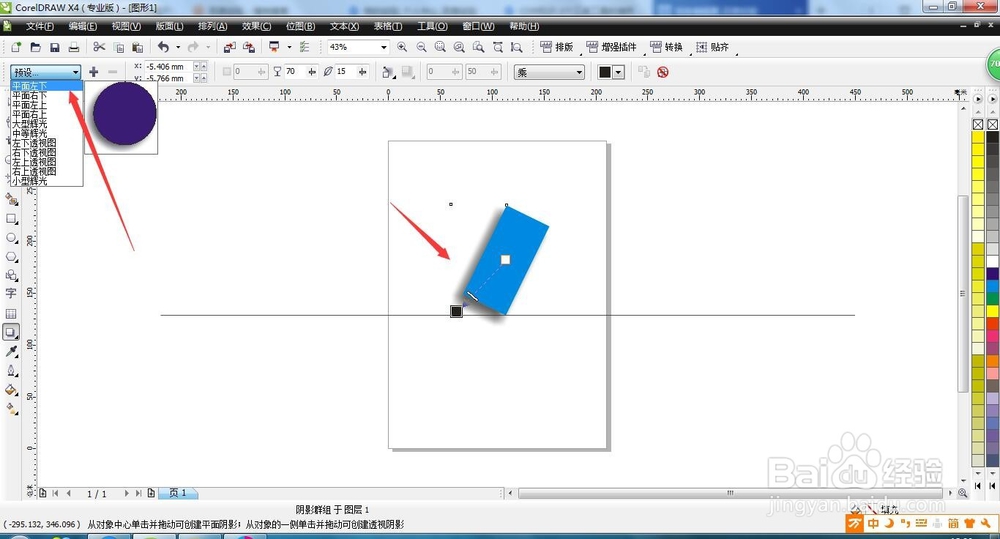This screenshot has height=539, width=1000.
Task: Choose the 平面左下 preset
Action: 47,85
